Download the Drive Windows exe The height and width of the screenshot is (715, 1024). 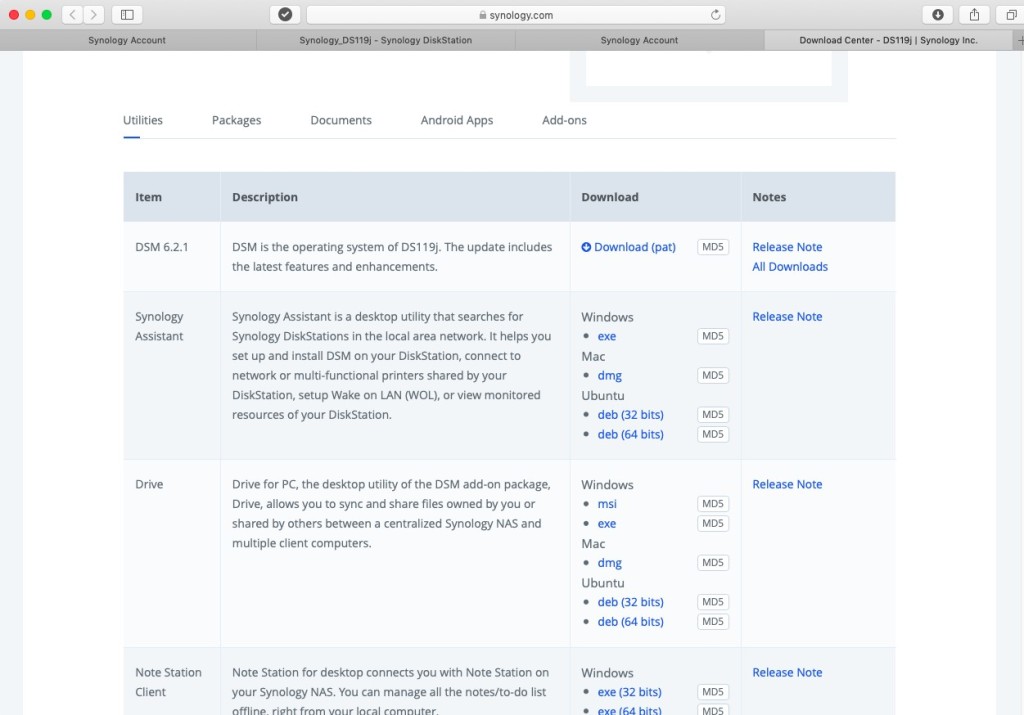tap(607, 524)
